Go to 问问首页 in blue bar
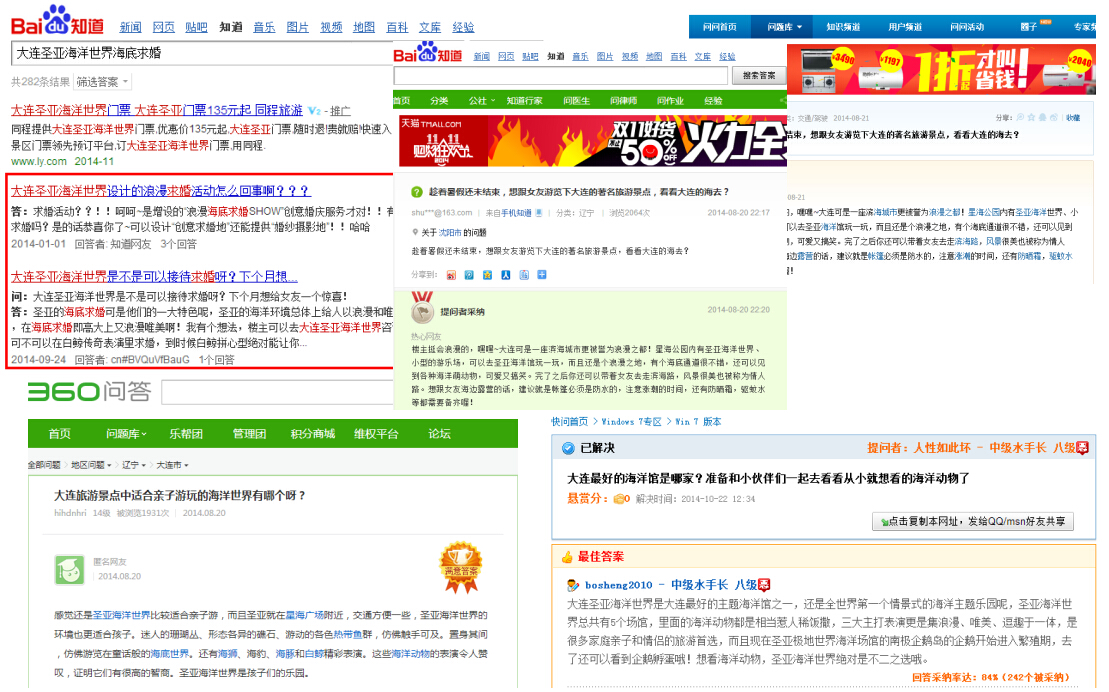 (719, 27)
